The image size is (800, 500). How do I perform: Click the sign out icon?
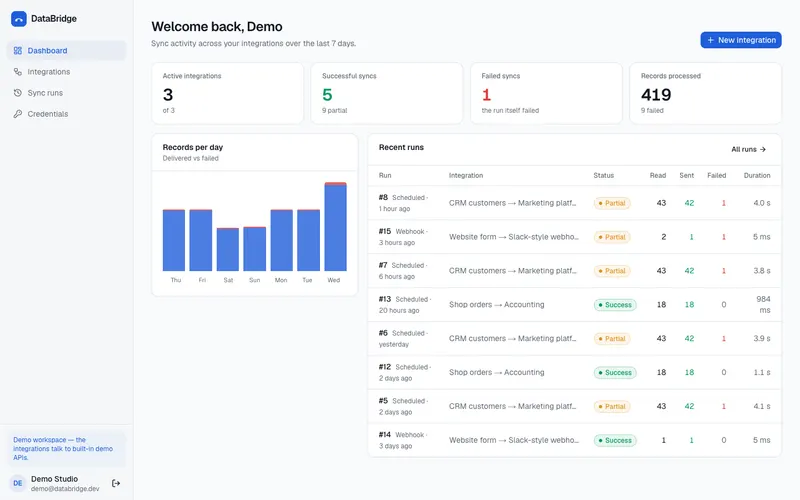(x=116, y=483)
